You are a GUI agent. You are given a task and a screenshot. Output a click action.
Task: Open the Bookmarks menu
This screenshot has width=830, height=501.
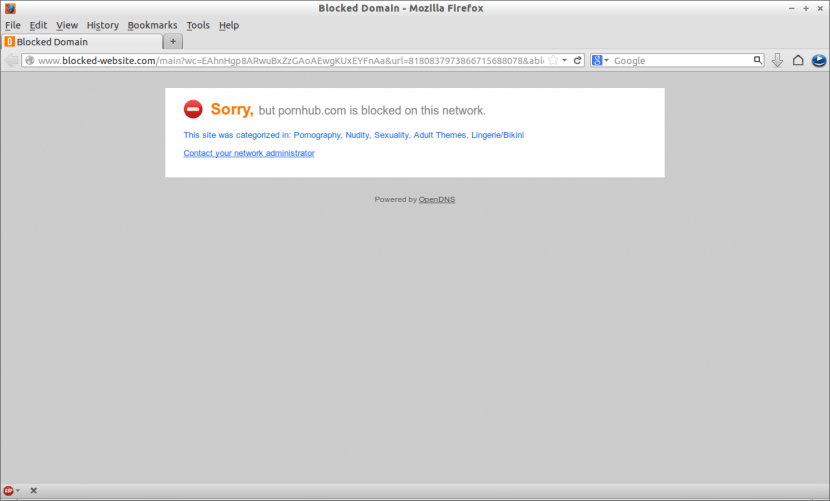[152, 25]
